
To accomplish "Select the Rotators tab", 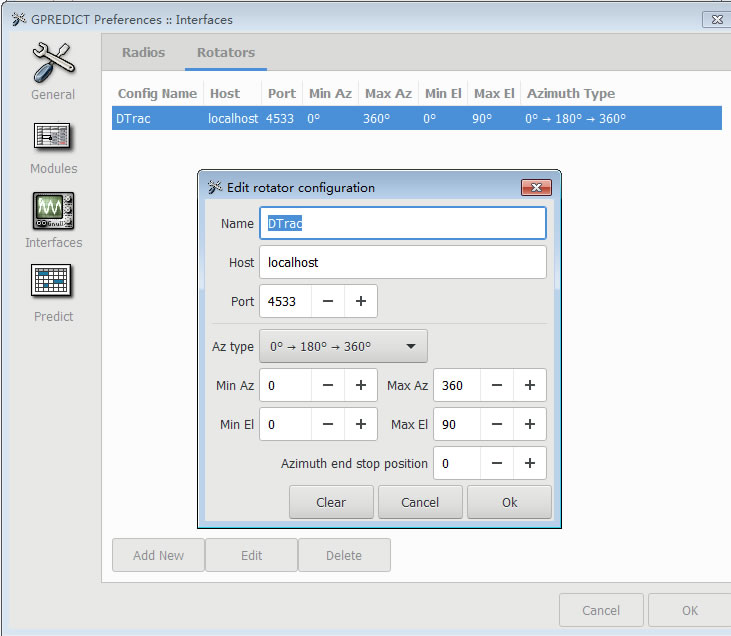I will (x=225, y=52).
